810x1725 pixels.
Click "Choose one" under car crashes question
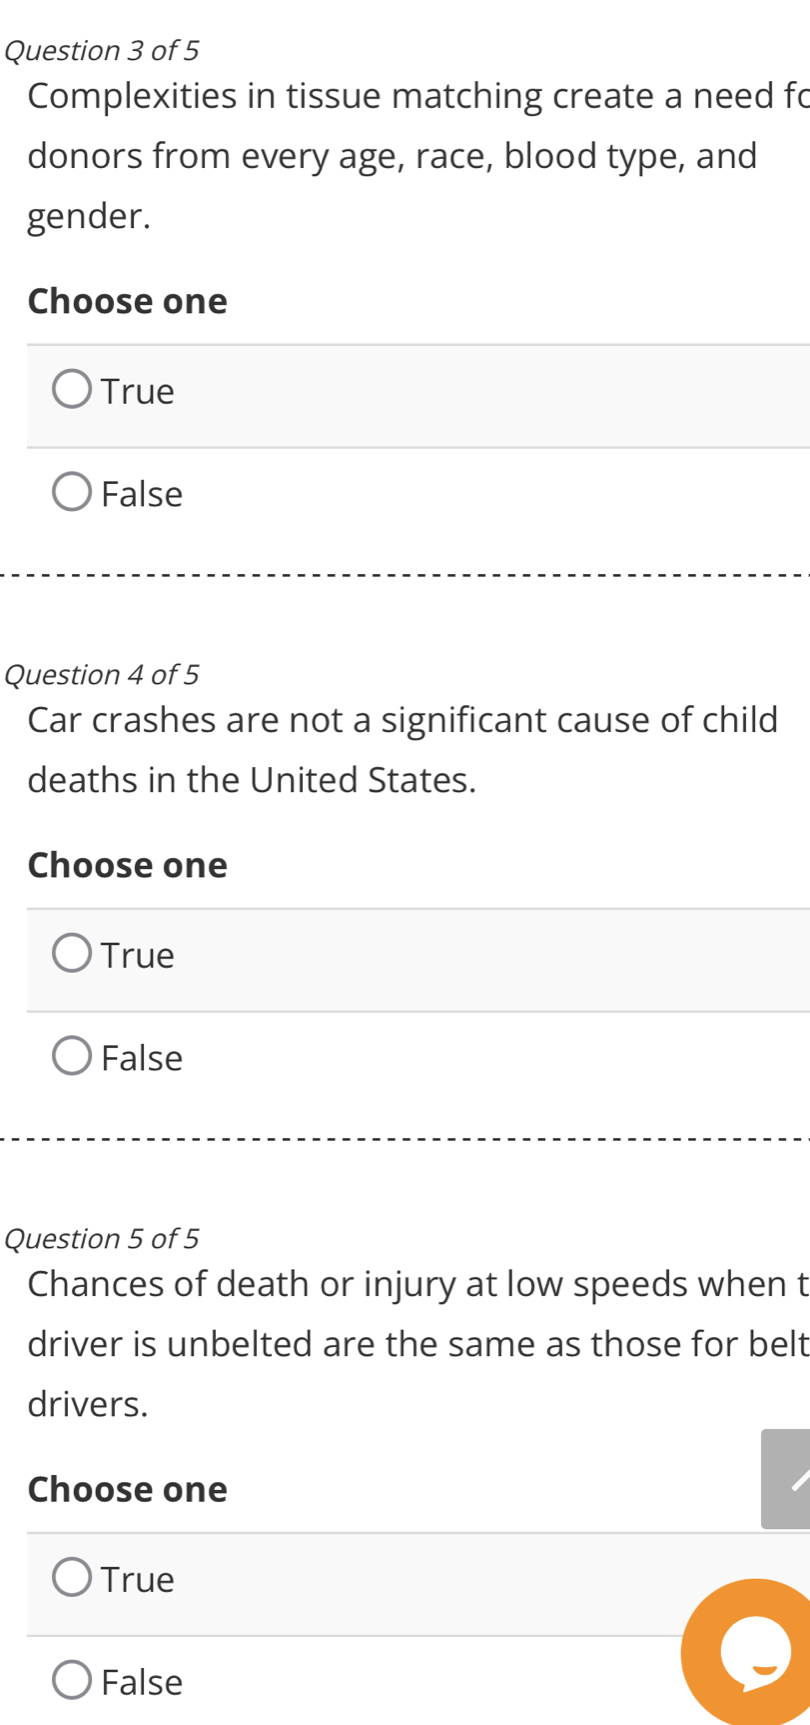pyautogui.click(x=128, y=865)
